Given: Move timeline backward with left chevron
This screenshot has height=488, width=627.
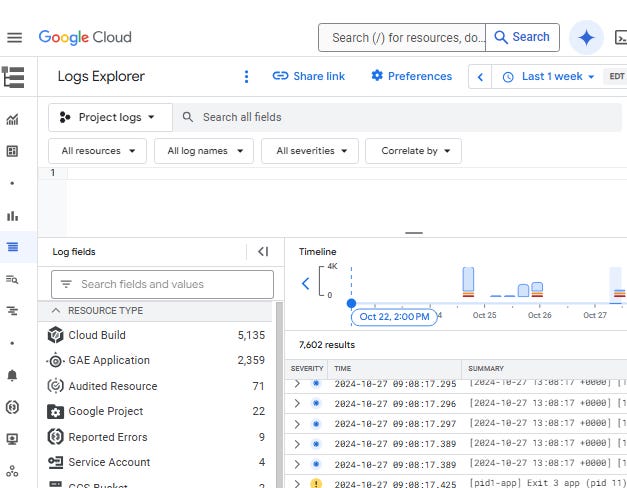Looking at the screenshot, I should point(306,283).
